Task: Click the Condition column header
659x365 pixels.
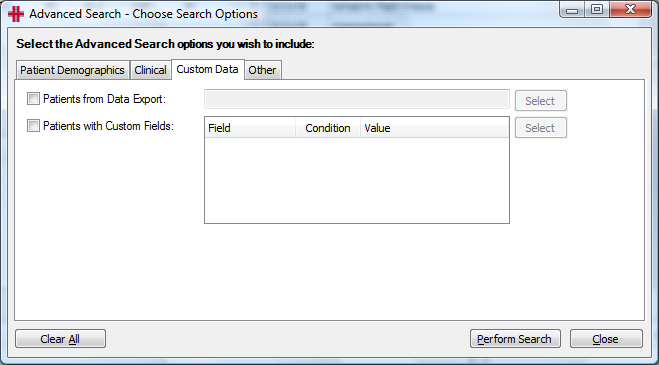Action: 328,128
